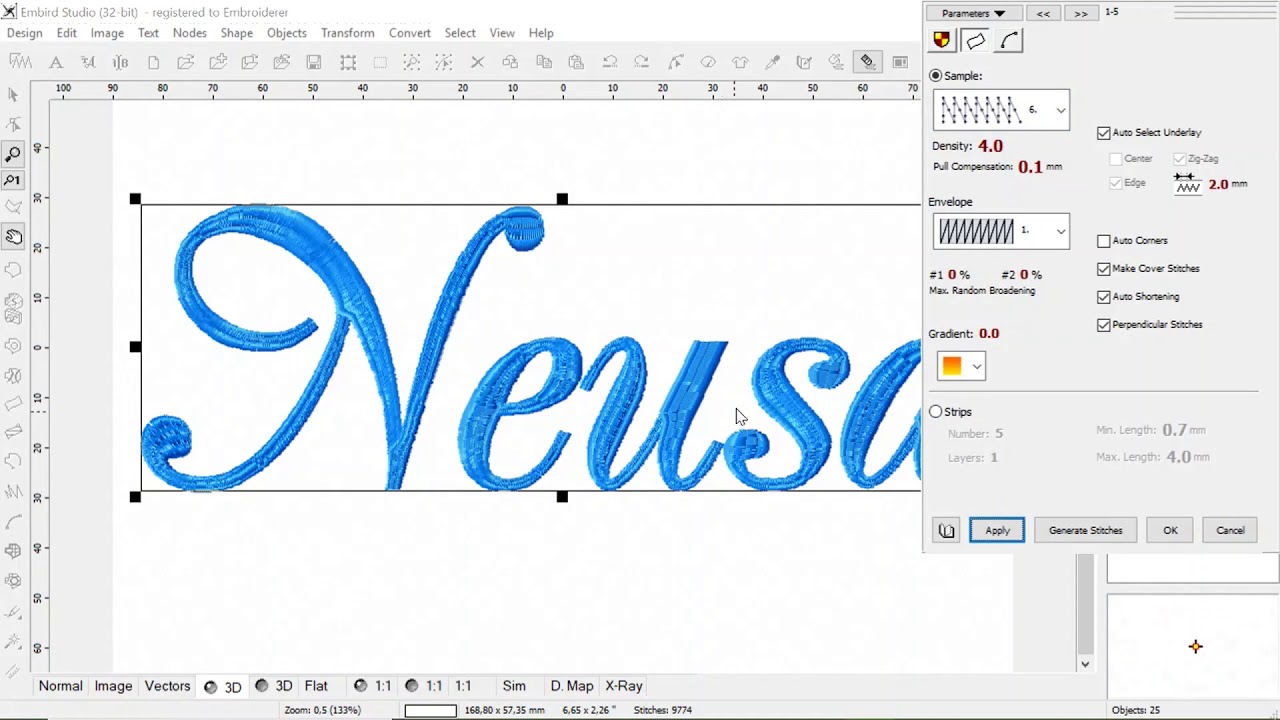Viewport: 1280px width, 720px height.
Task: Click Sim view mode button
Action: [514, 686]
